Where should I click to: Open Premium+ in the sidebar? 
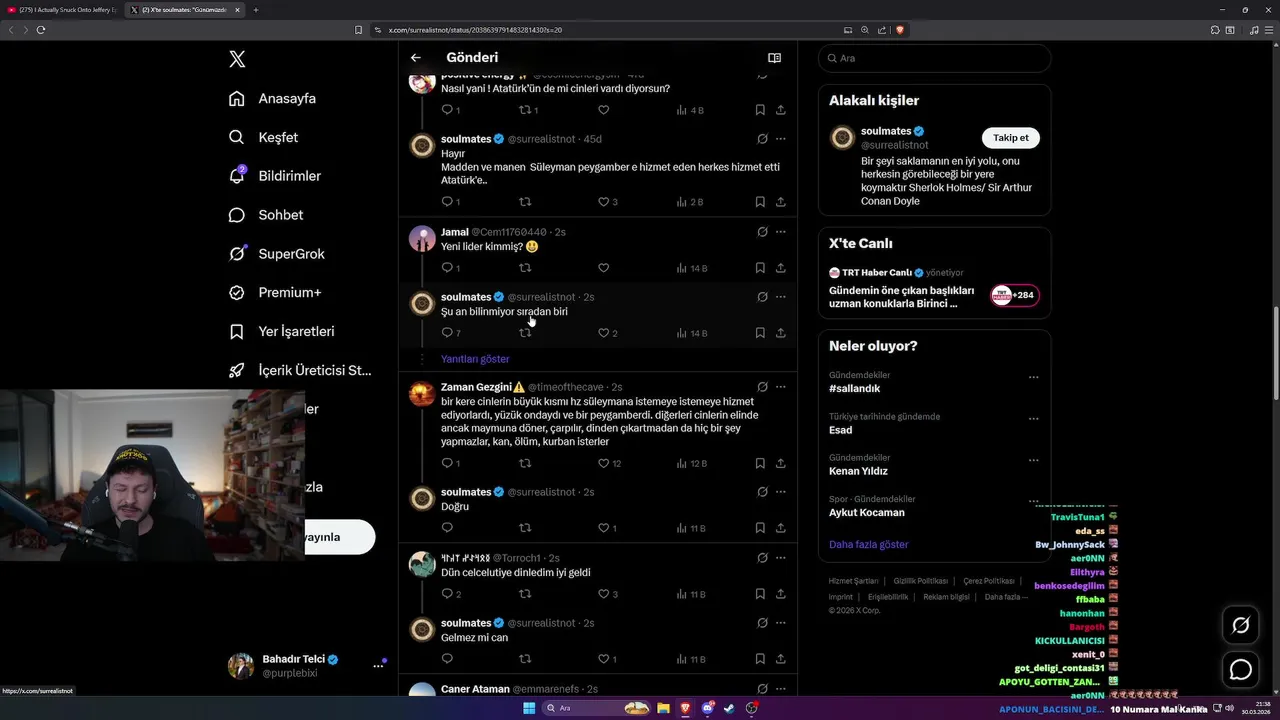coord(275,293)
